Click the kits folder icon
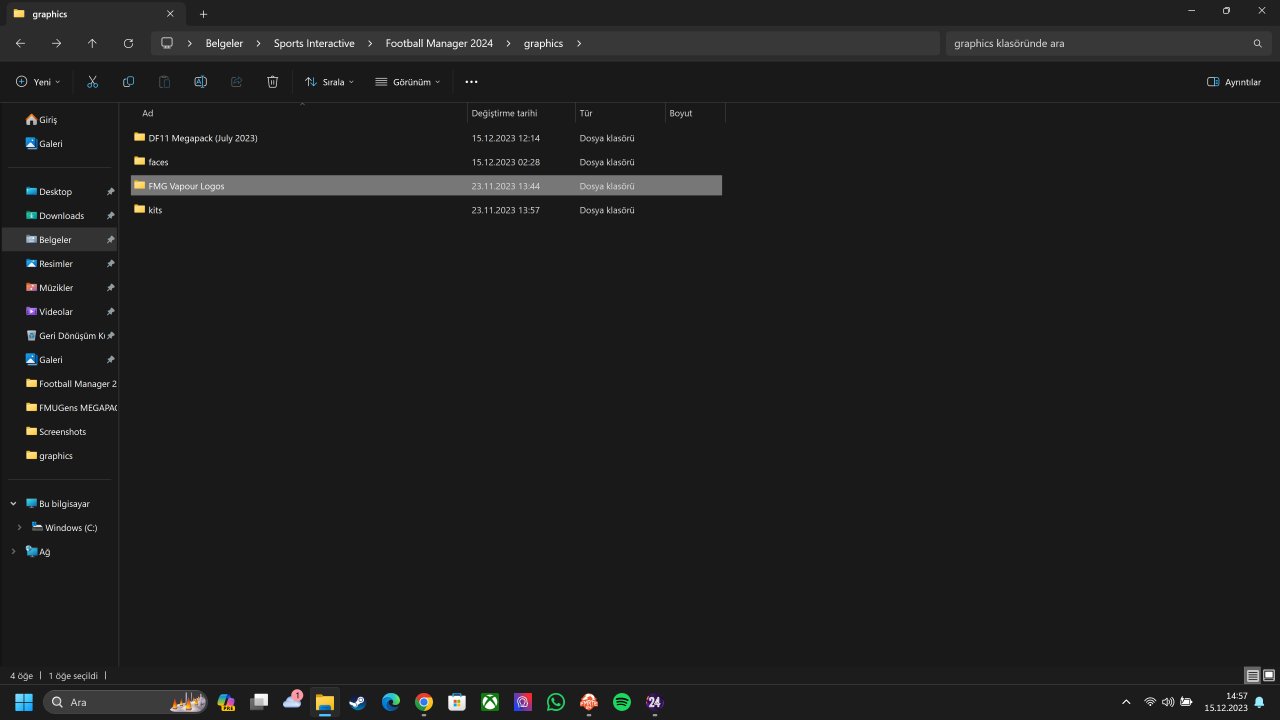 coord(140,209)
